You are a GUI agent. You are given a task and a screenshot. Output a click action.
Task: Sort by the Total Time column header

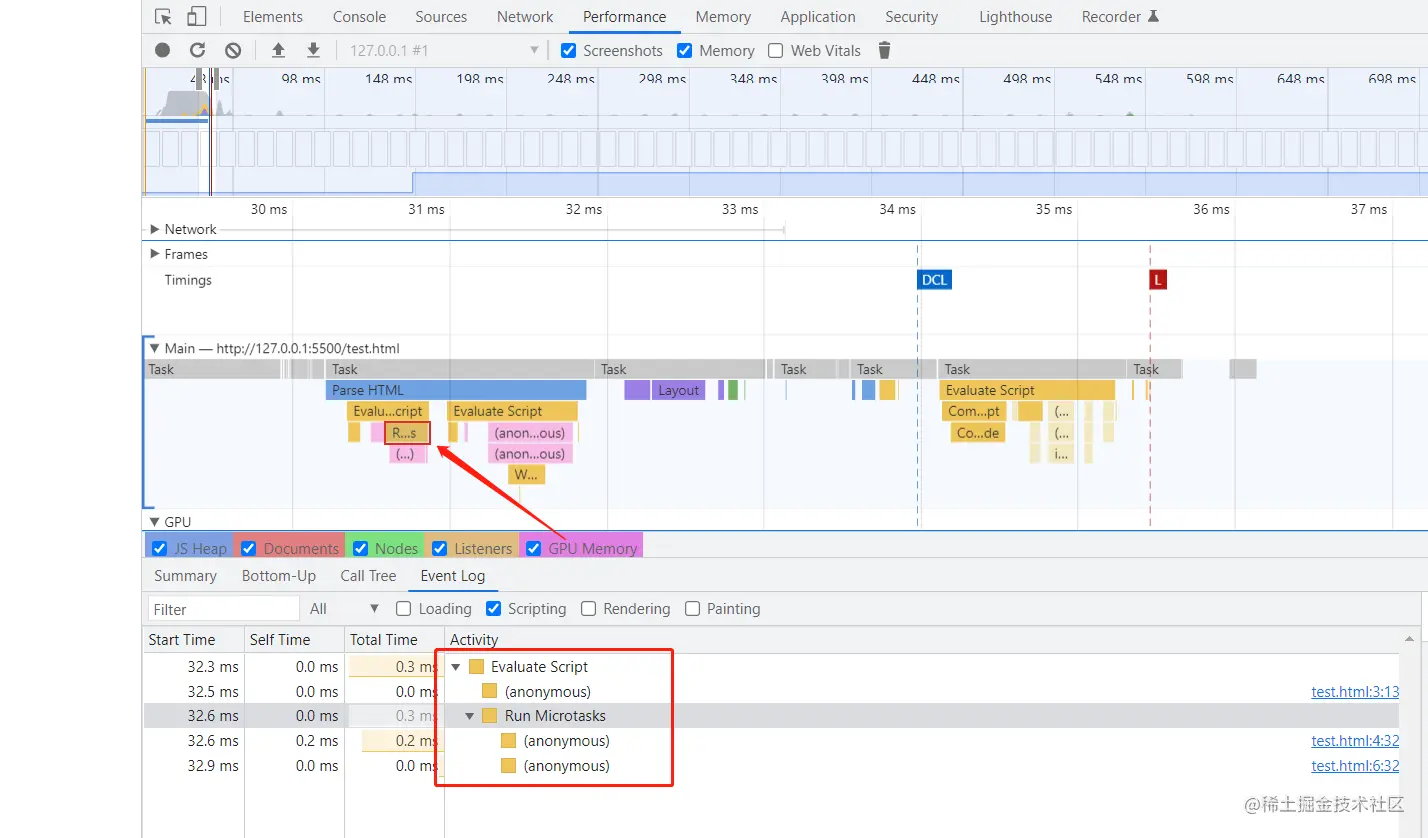tap(394, 640)
